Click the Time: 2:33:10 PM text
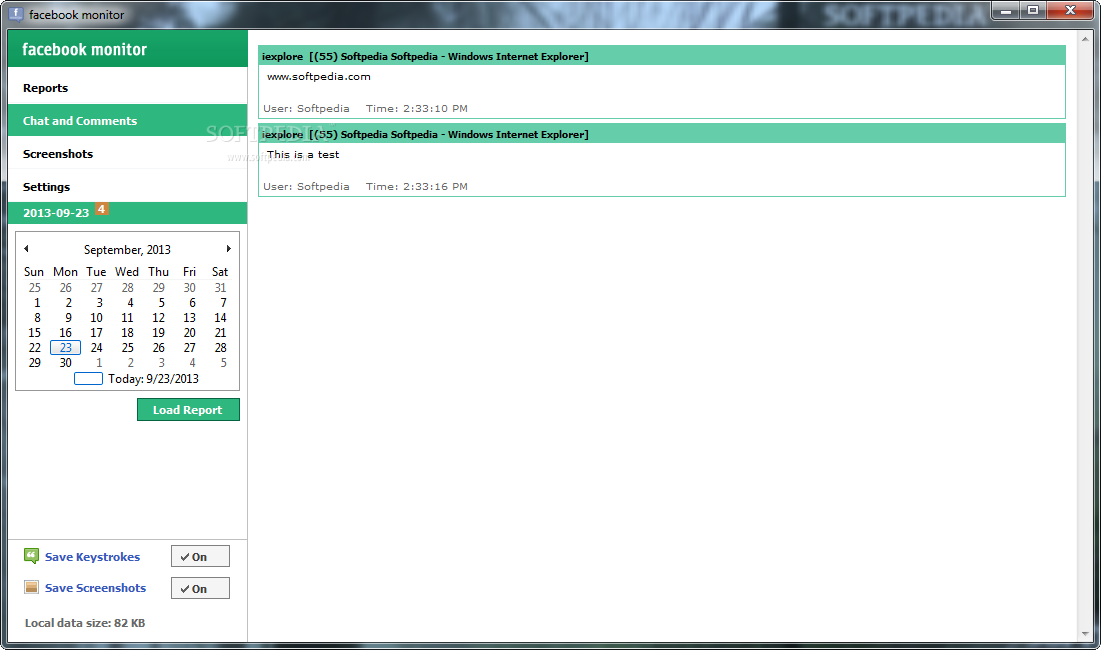This screenshot has height=650, width=1101. (x=416, y=109)
